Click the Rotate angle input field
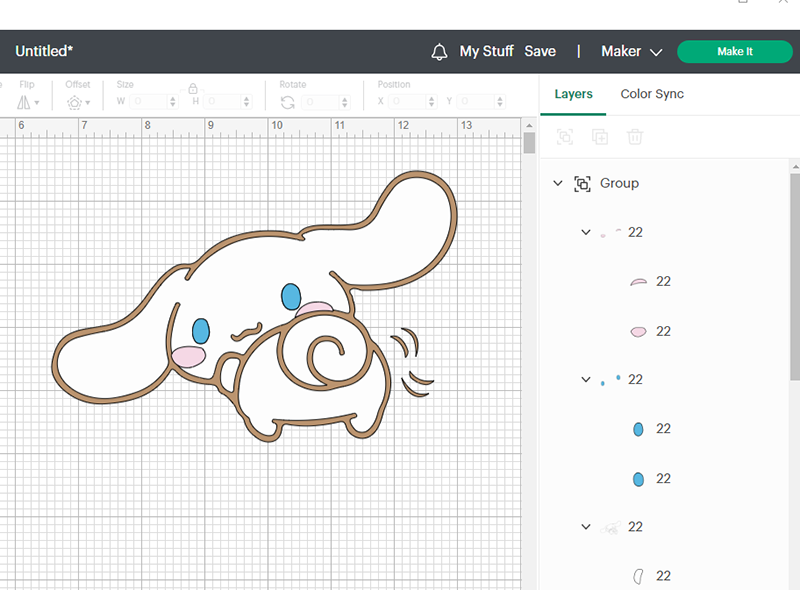This screenshot has width=800, height=590. coord(320,102)
